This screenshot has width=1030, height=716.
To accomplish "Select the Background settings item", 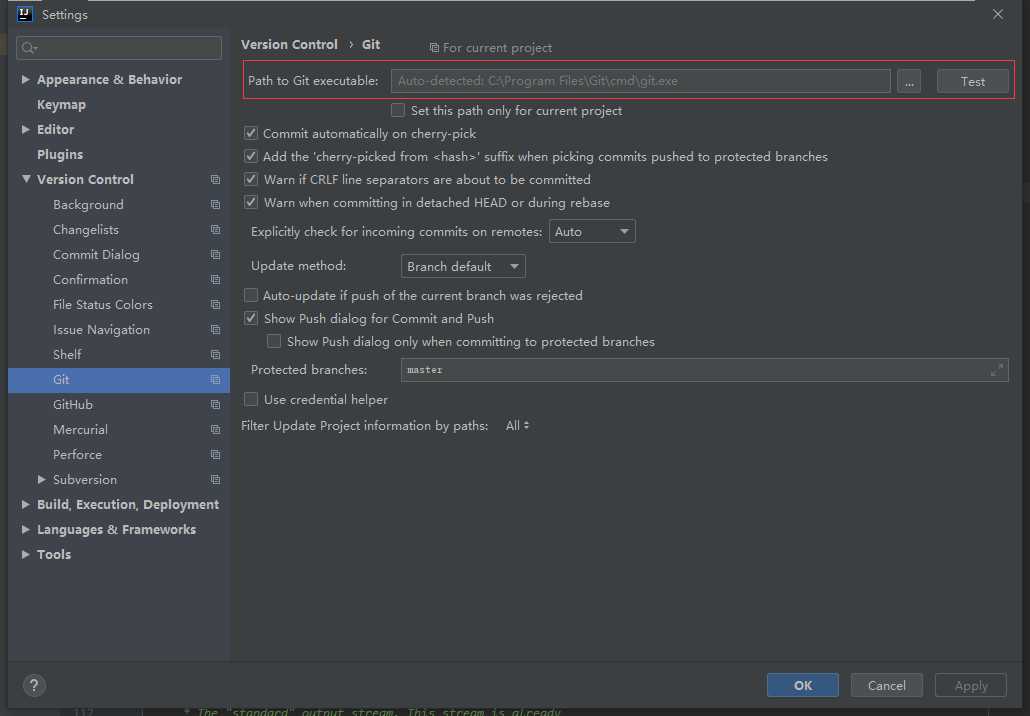I will point(88,204).
